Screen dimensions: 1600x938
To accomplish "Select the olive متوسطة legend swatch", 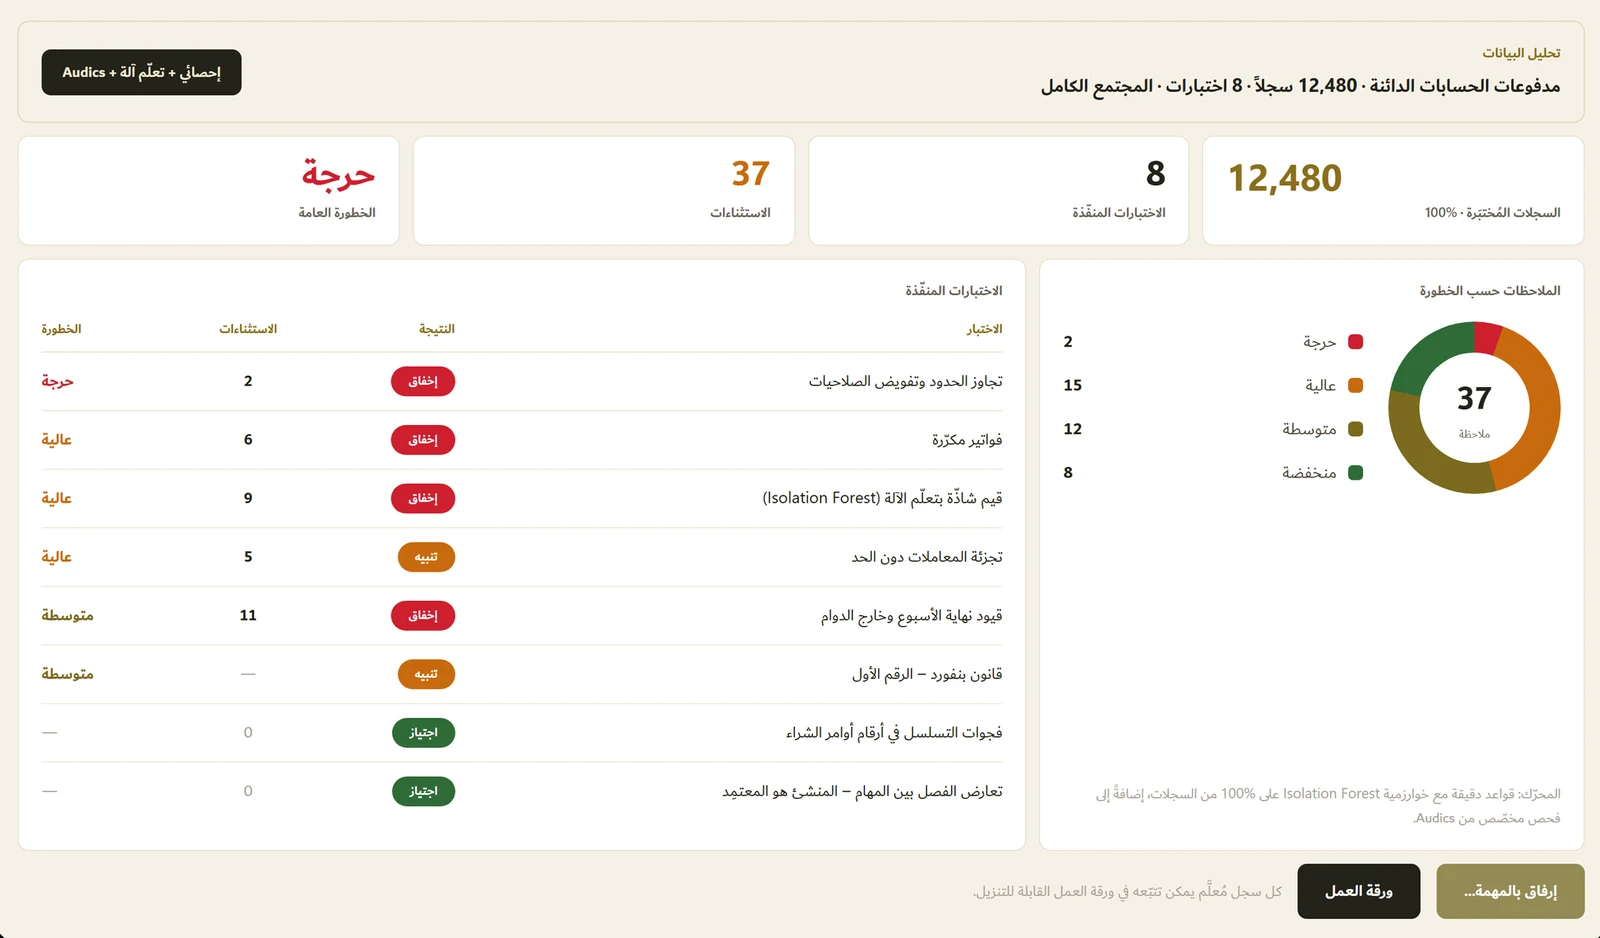I will (1356, 429).
